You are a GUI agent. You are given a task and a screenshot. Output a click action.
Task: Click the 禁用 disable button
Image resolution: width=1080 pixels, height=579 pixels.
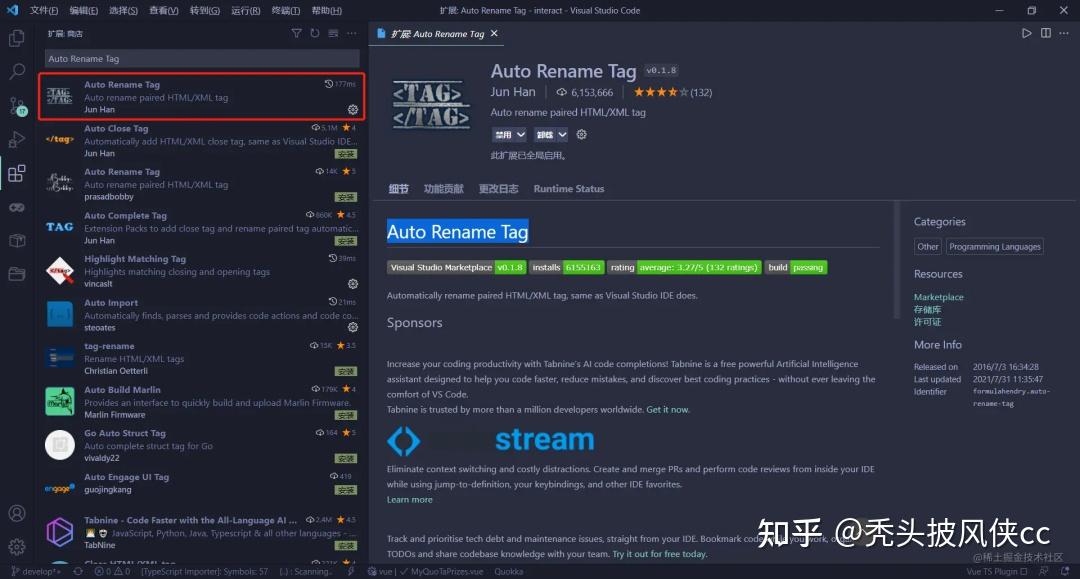click(503, 134)
